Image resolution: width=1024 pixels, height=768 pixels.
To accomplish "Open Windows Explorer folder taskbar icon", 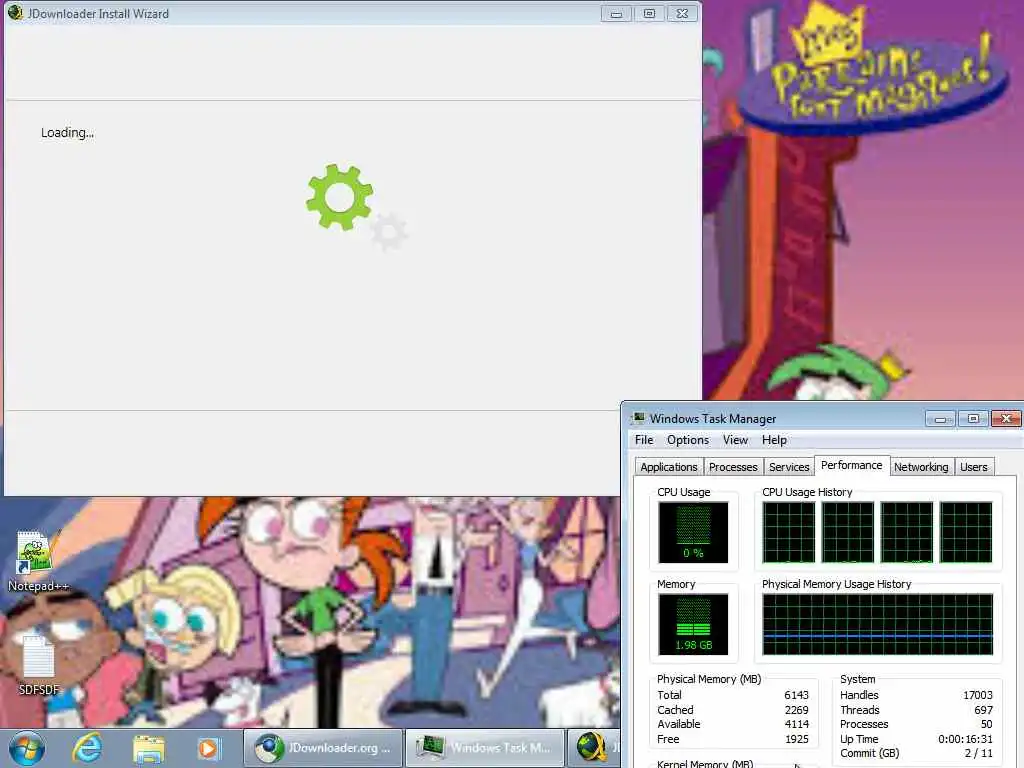I will 149,748.
